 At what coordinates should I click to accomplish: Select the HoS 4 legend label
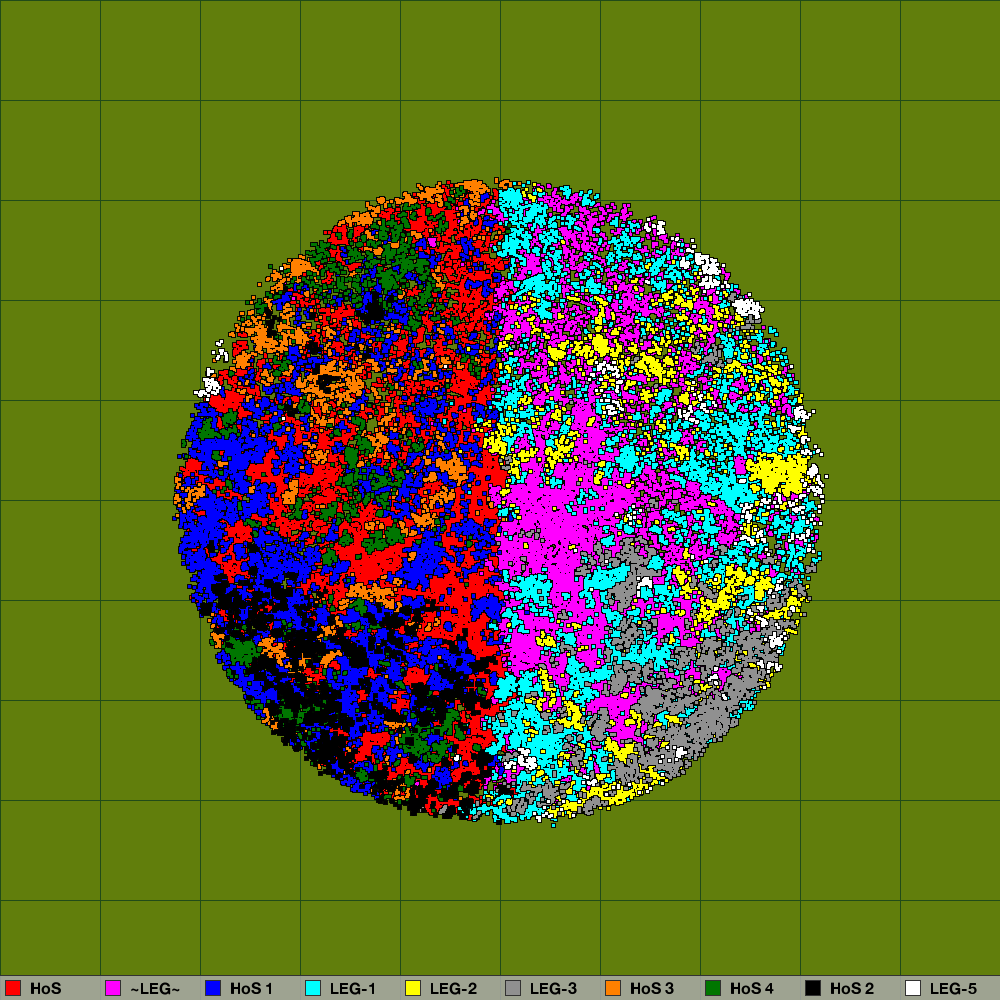click(752, 989)
